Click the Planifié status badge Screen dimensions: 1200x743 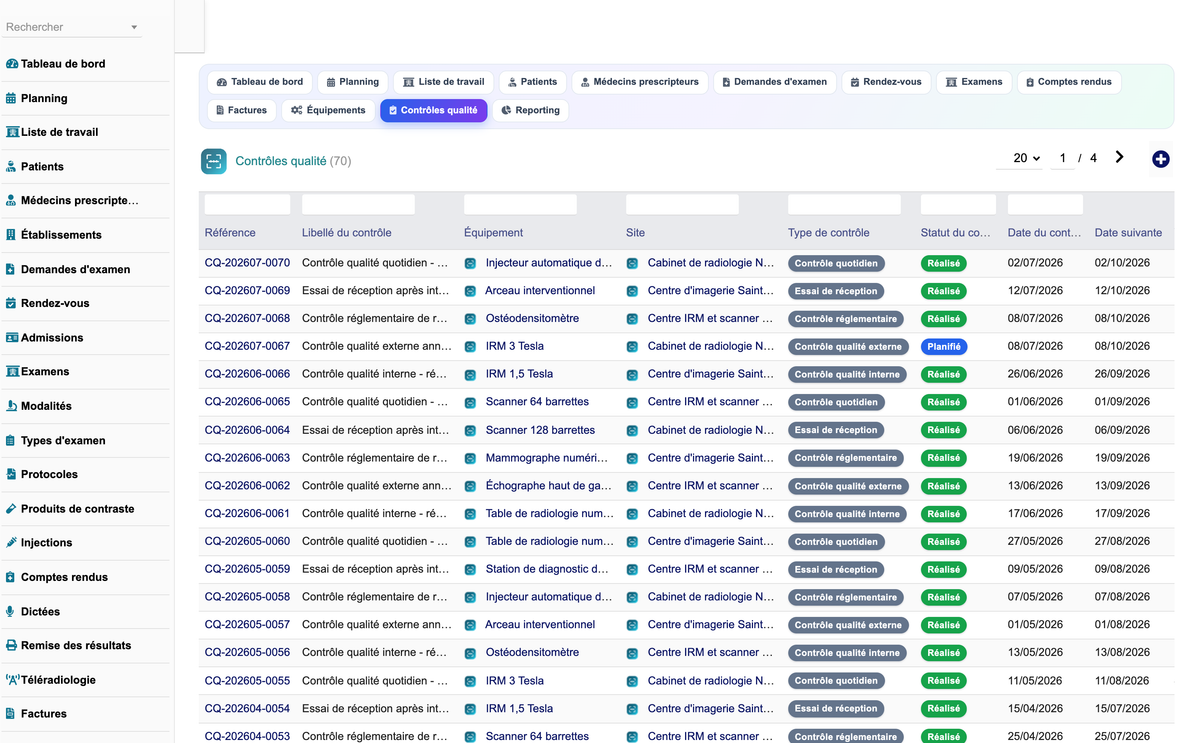point(944,347)
